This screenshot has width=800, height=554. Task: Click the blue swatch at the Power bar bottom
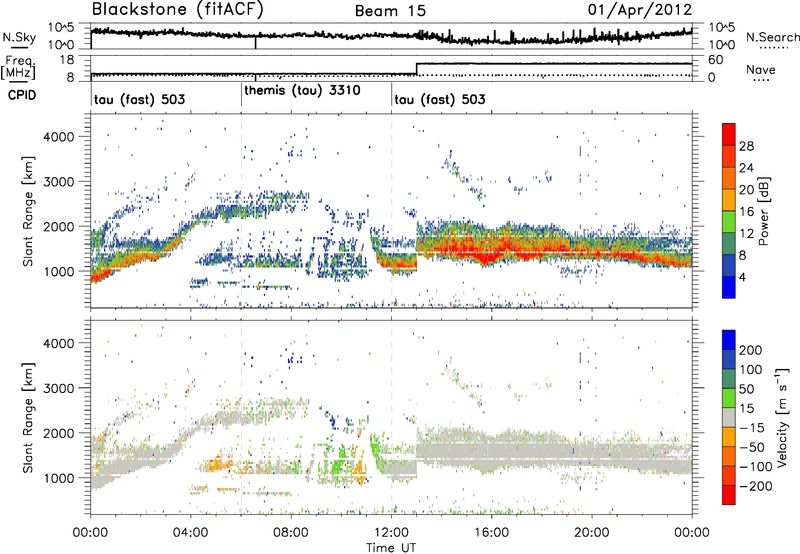click(729, 287)
